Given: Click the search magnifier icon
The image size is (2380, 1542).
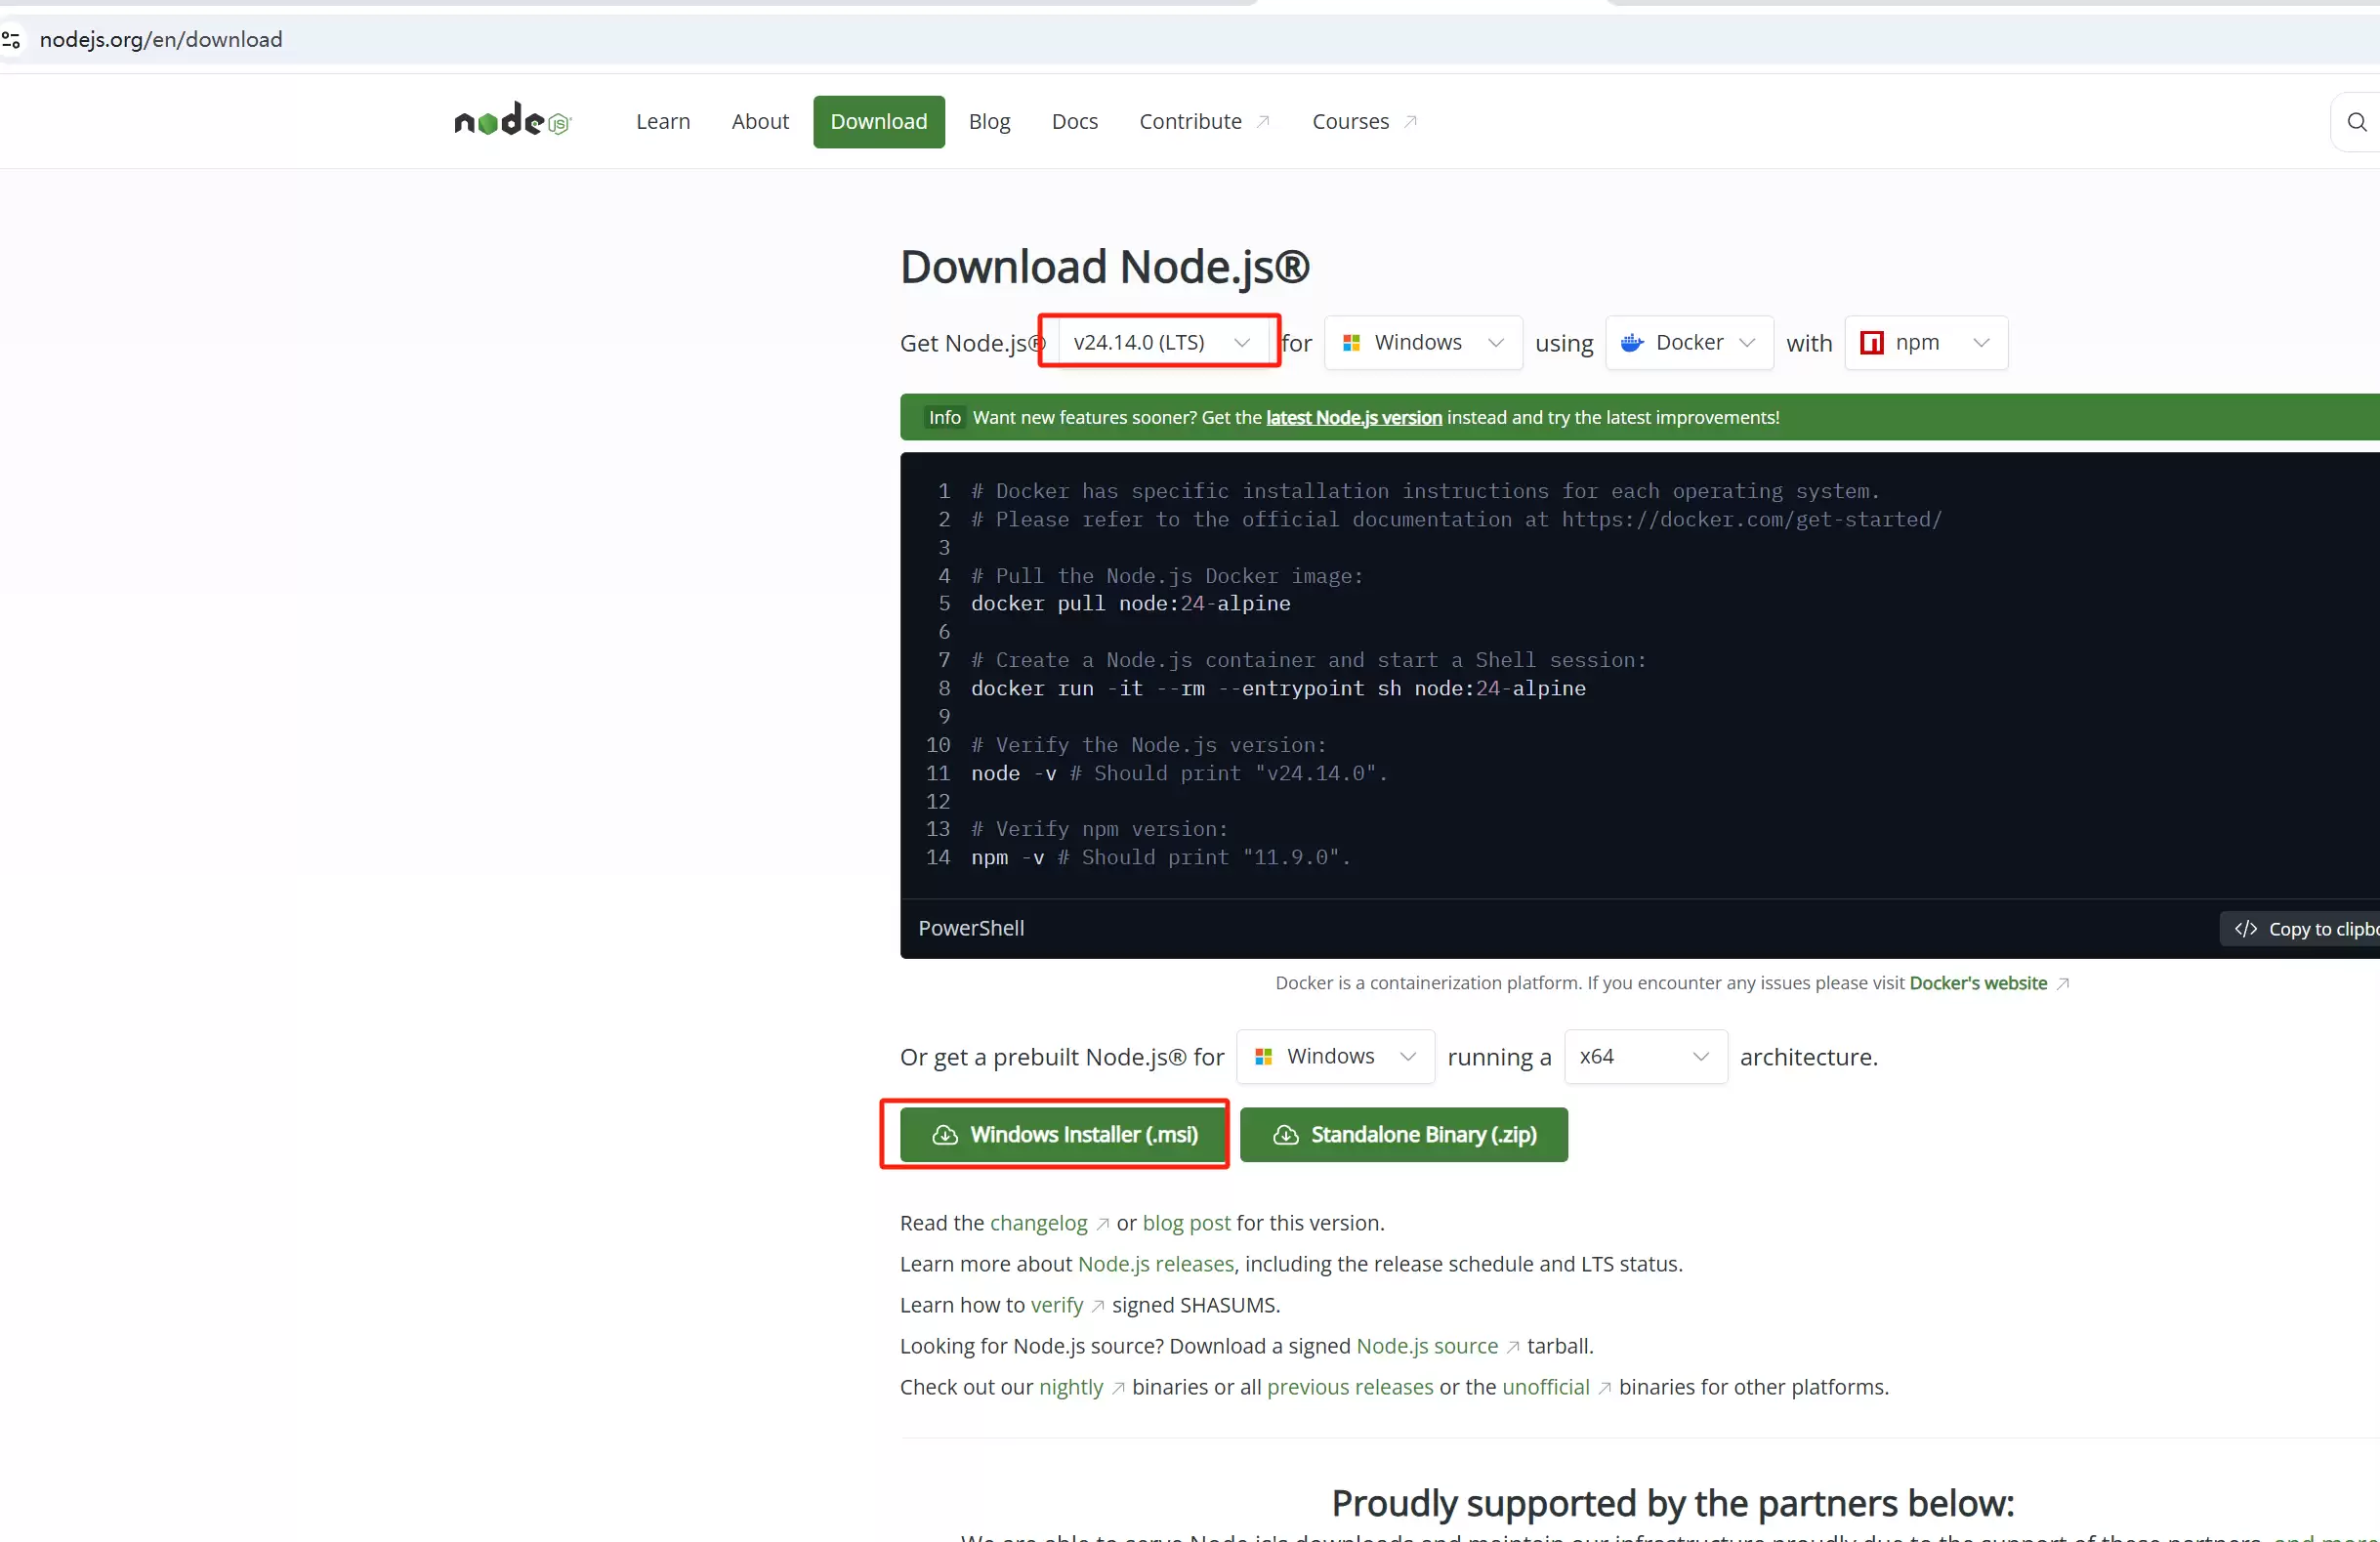Looking at the screenshot, I should tap(2356, 122).
